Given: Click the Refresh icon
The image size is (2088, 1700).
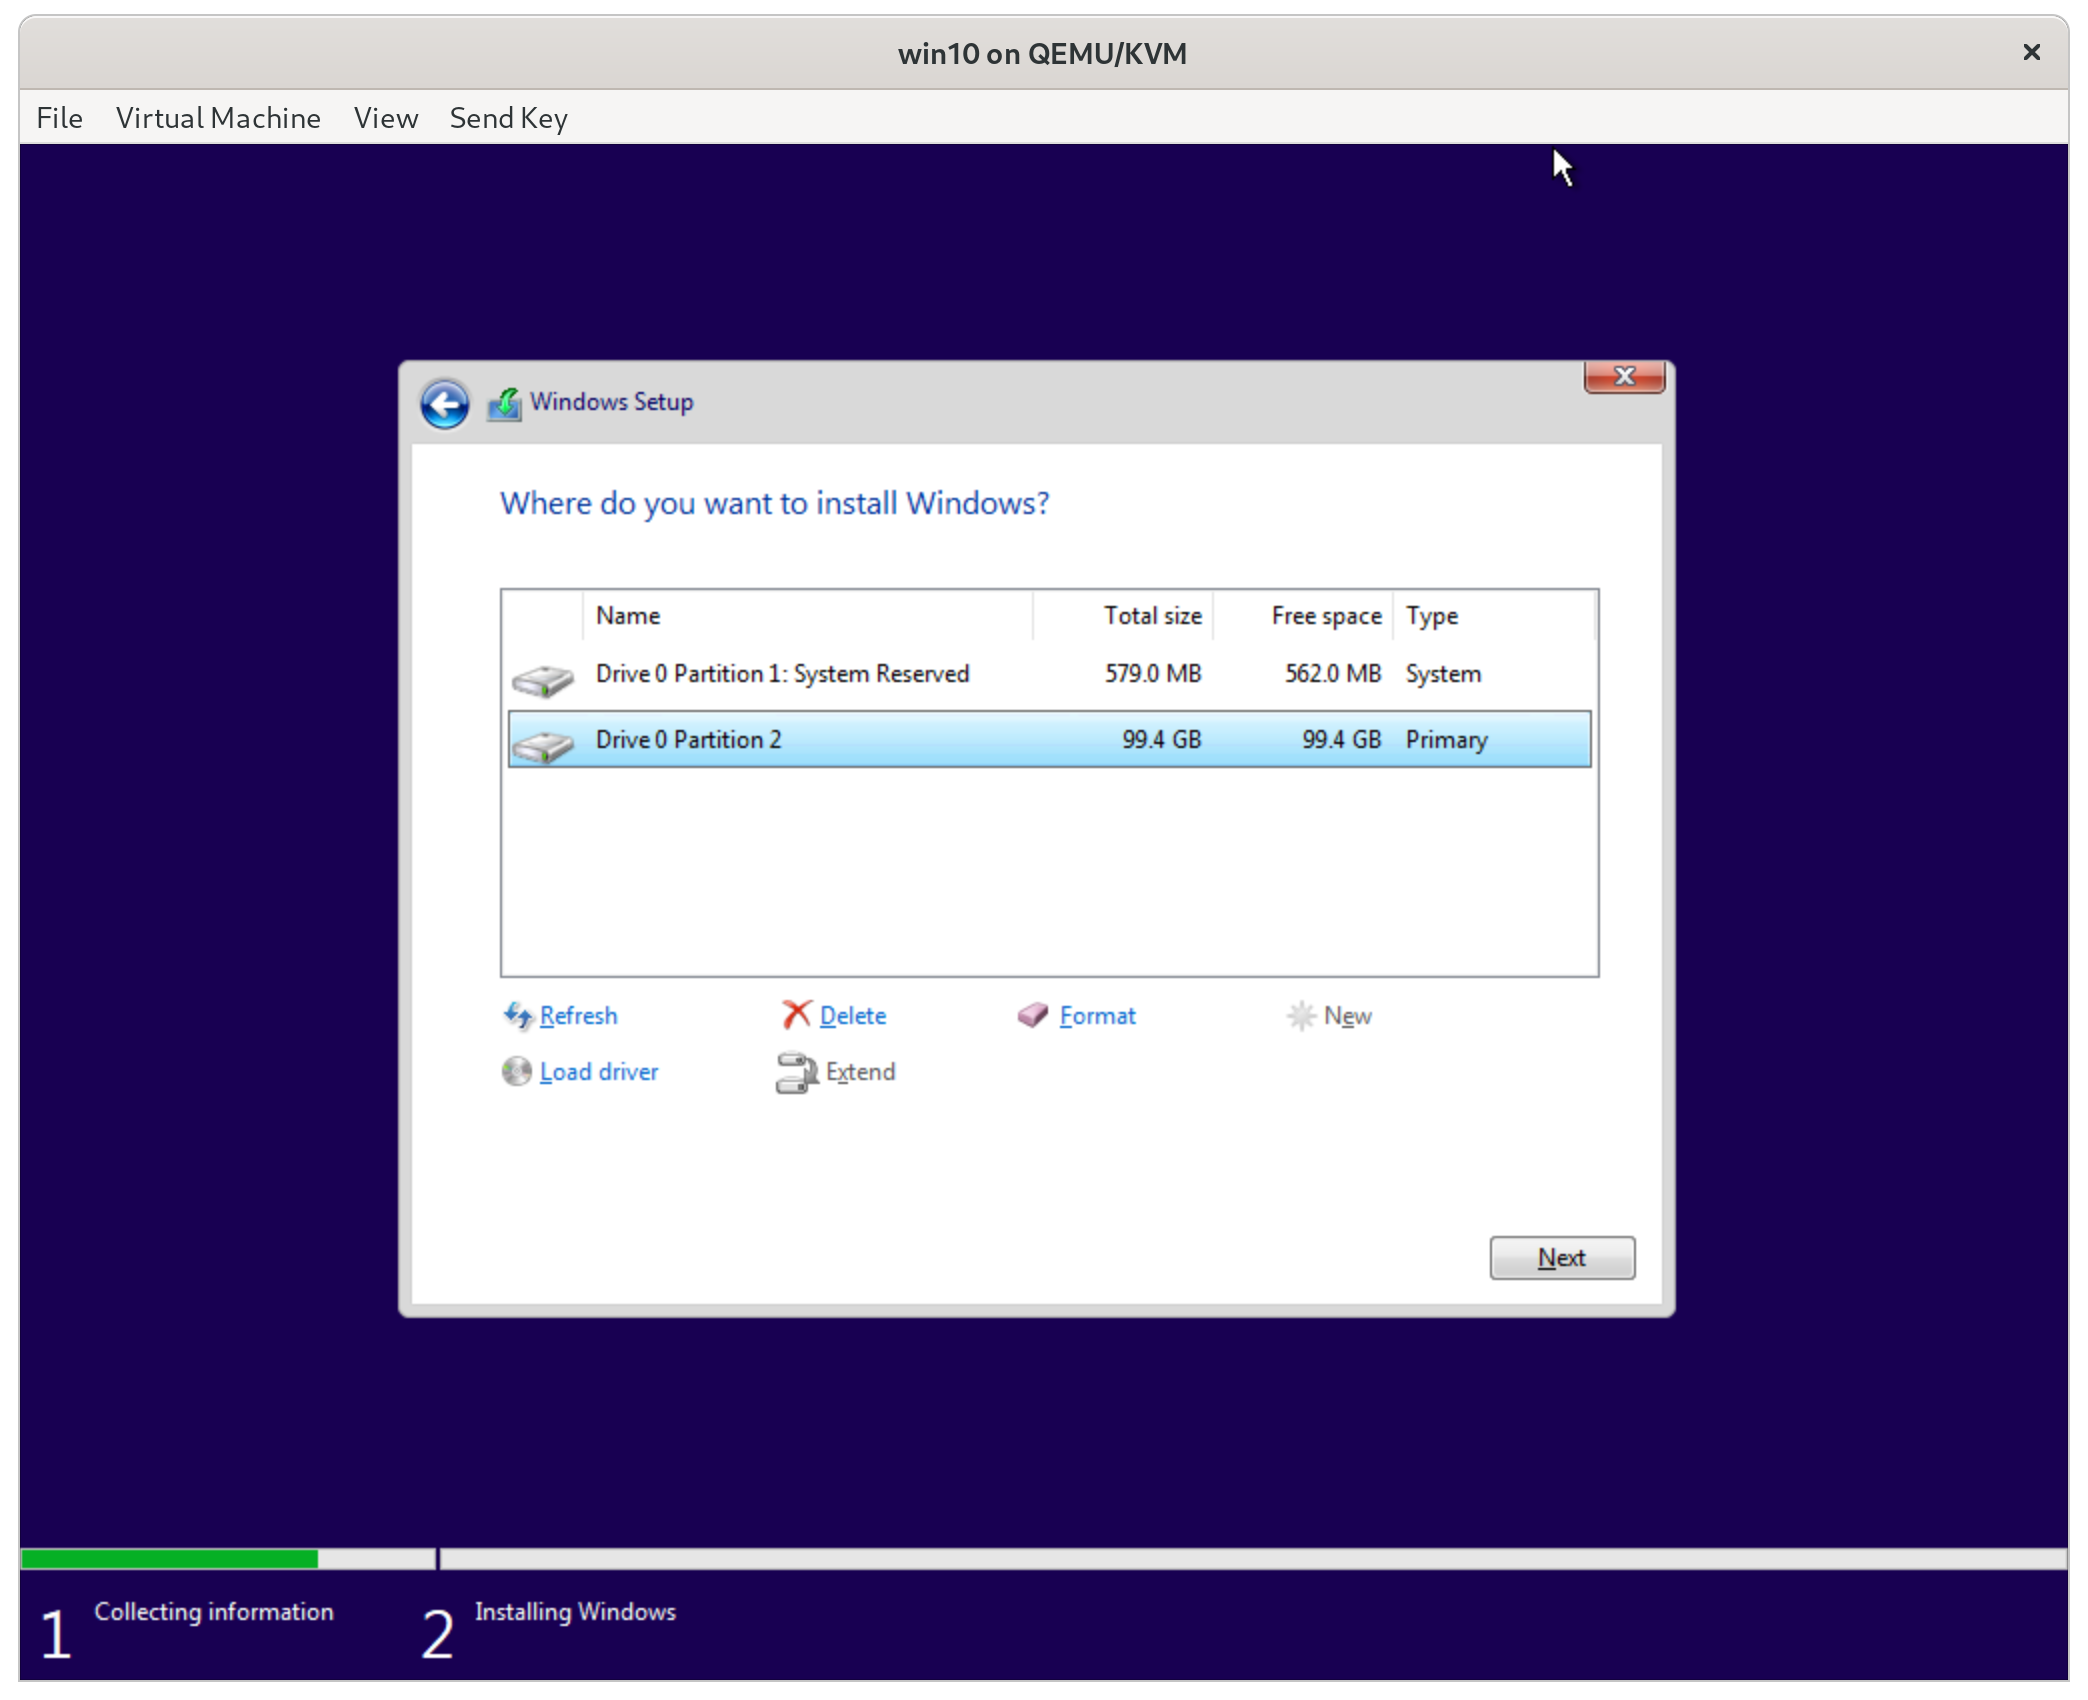Looking at the screenshot, I should pos(518,1016).
